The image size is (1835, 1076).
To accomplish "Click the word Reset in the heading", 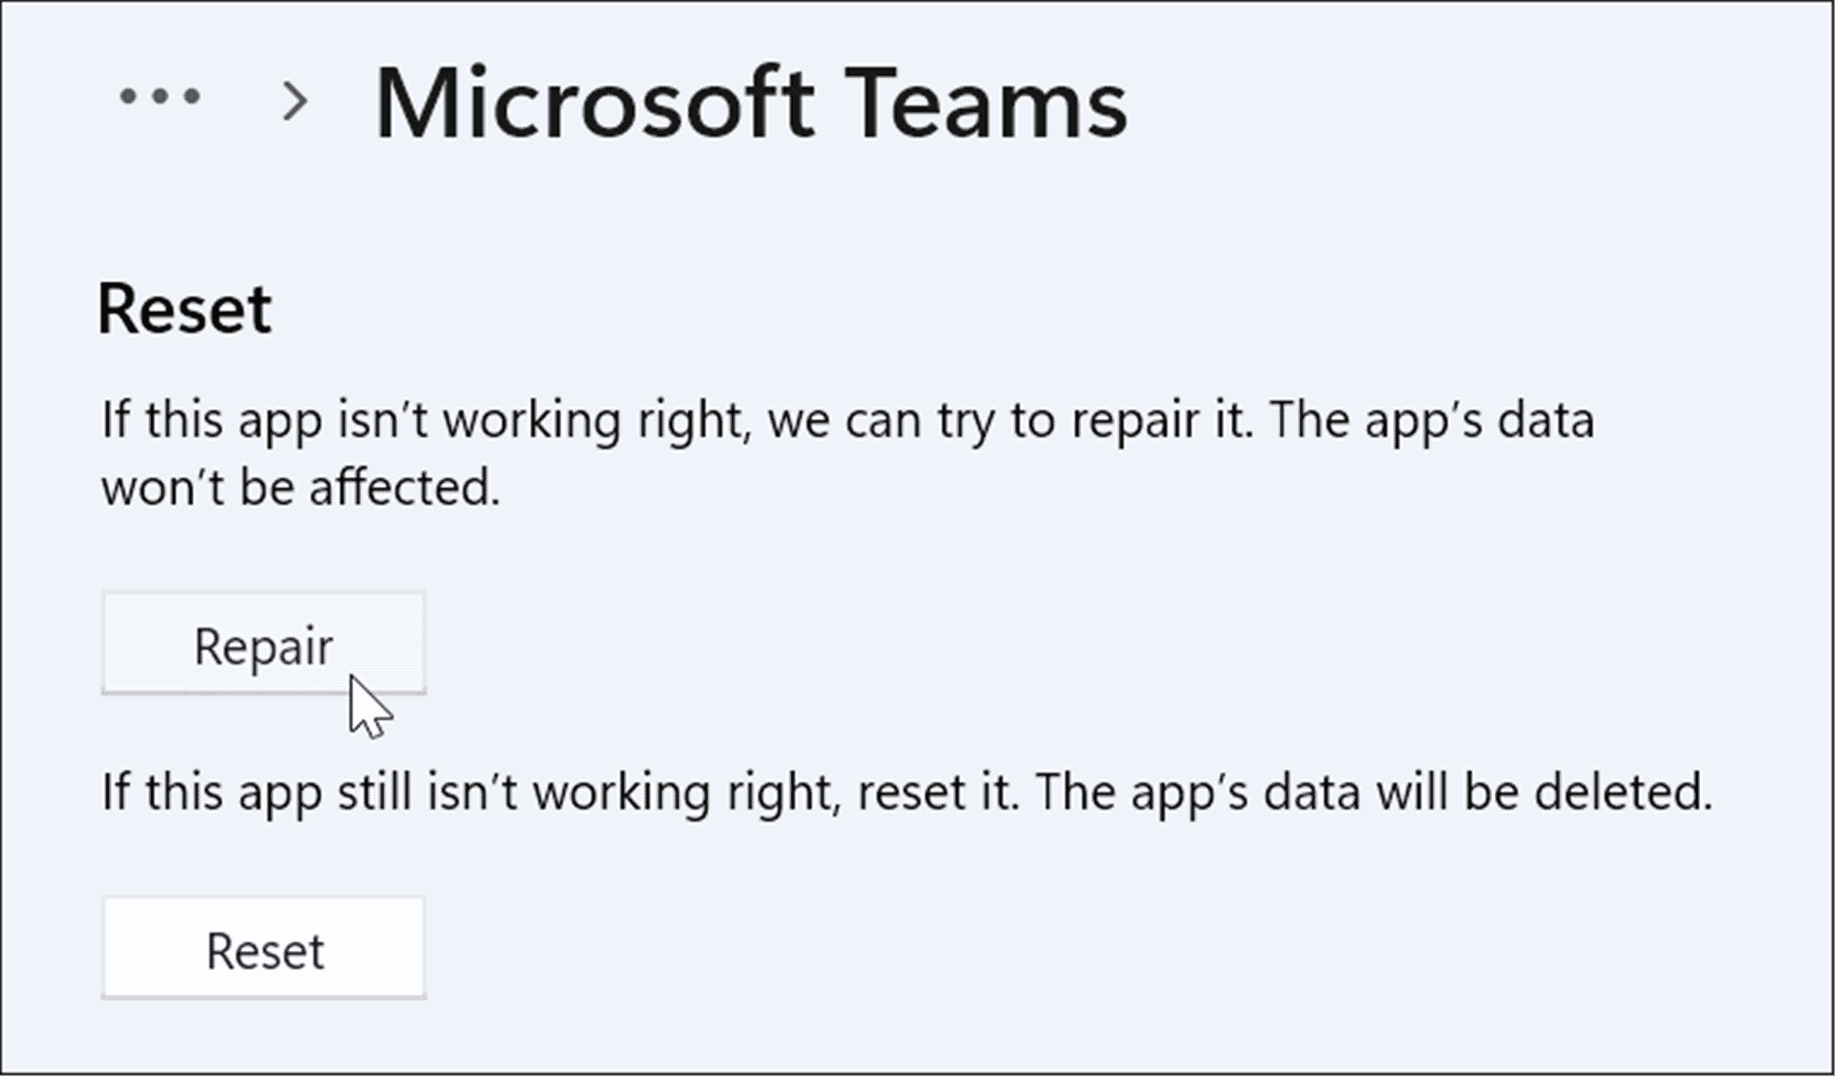I will [x=187, y=308].
